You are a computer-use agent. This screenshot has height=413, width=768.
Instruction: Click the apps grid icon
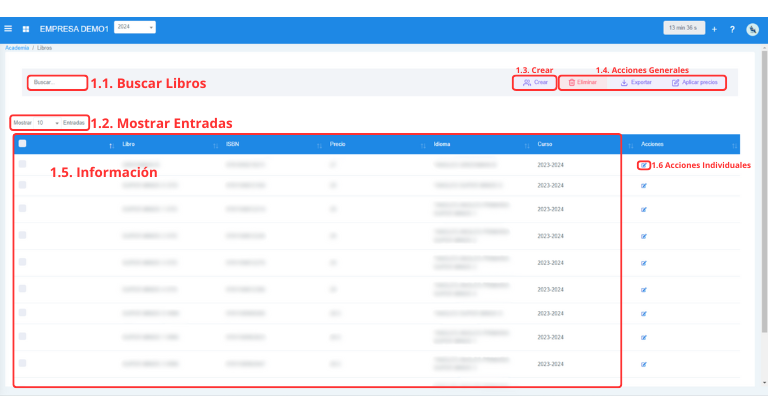click(x=26, y=28)
